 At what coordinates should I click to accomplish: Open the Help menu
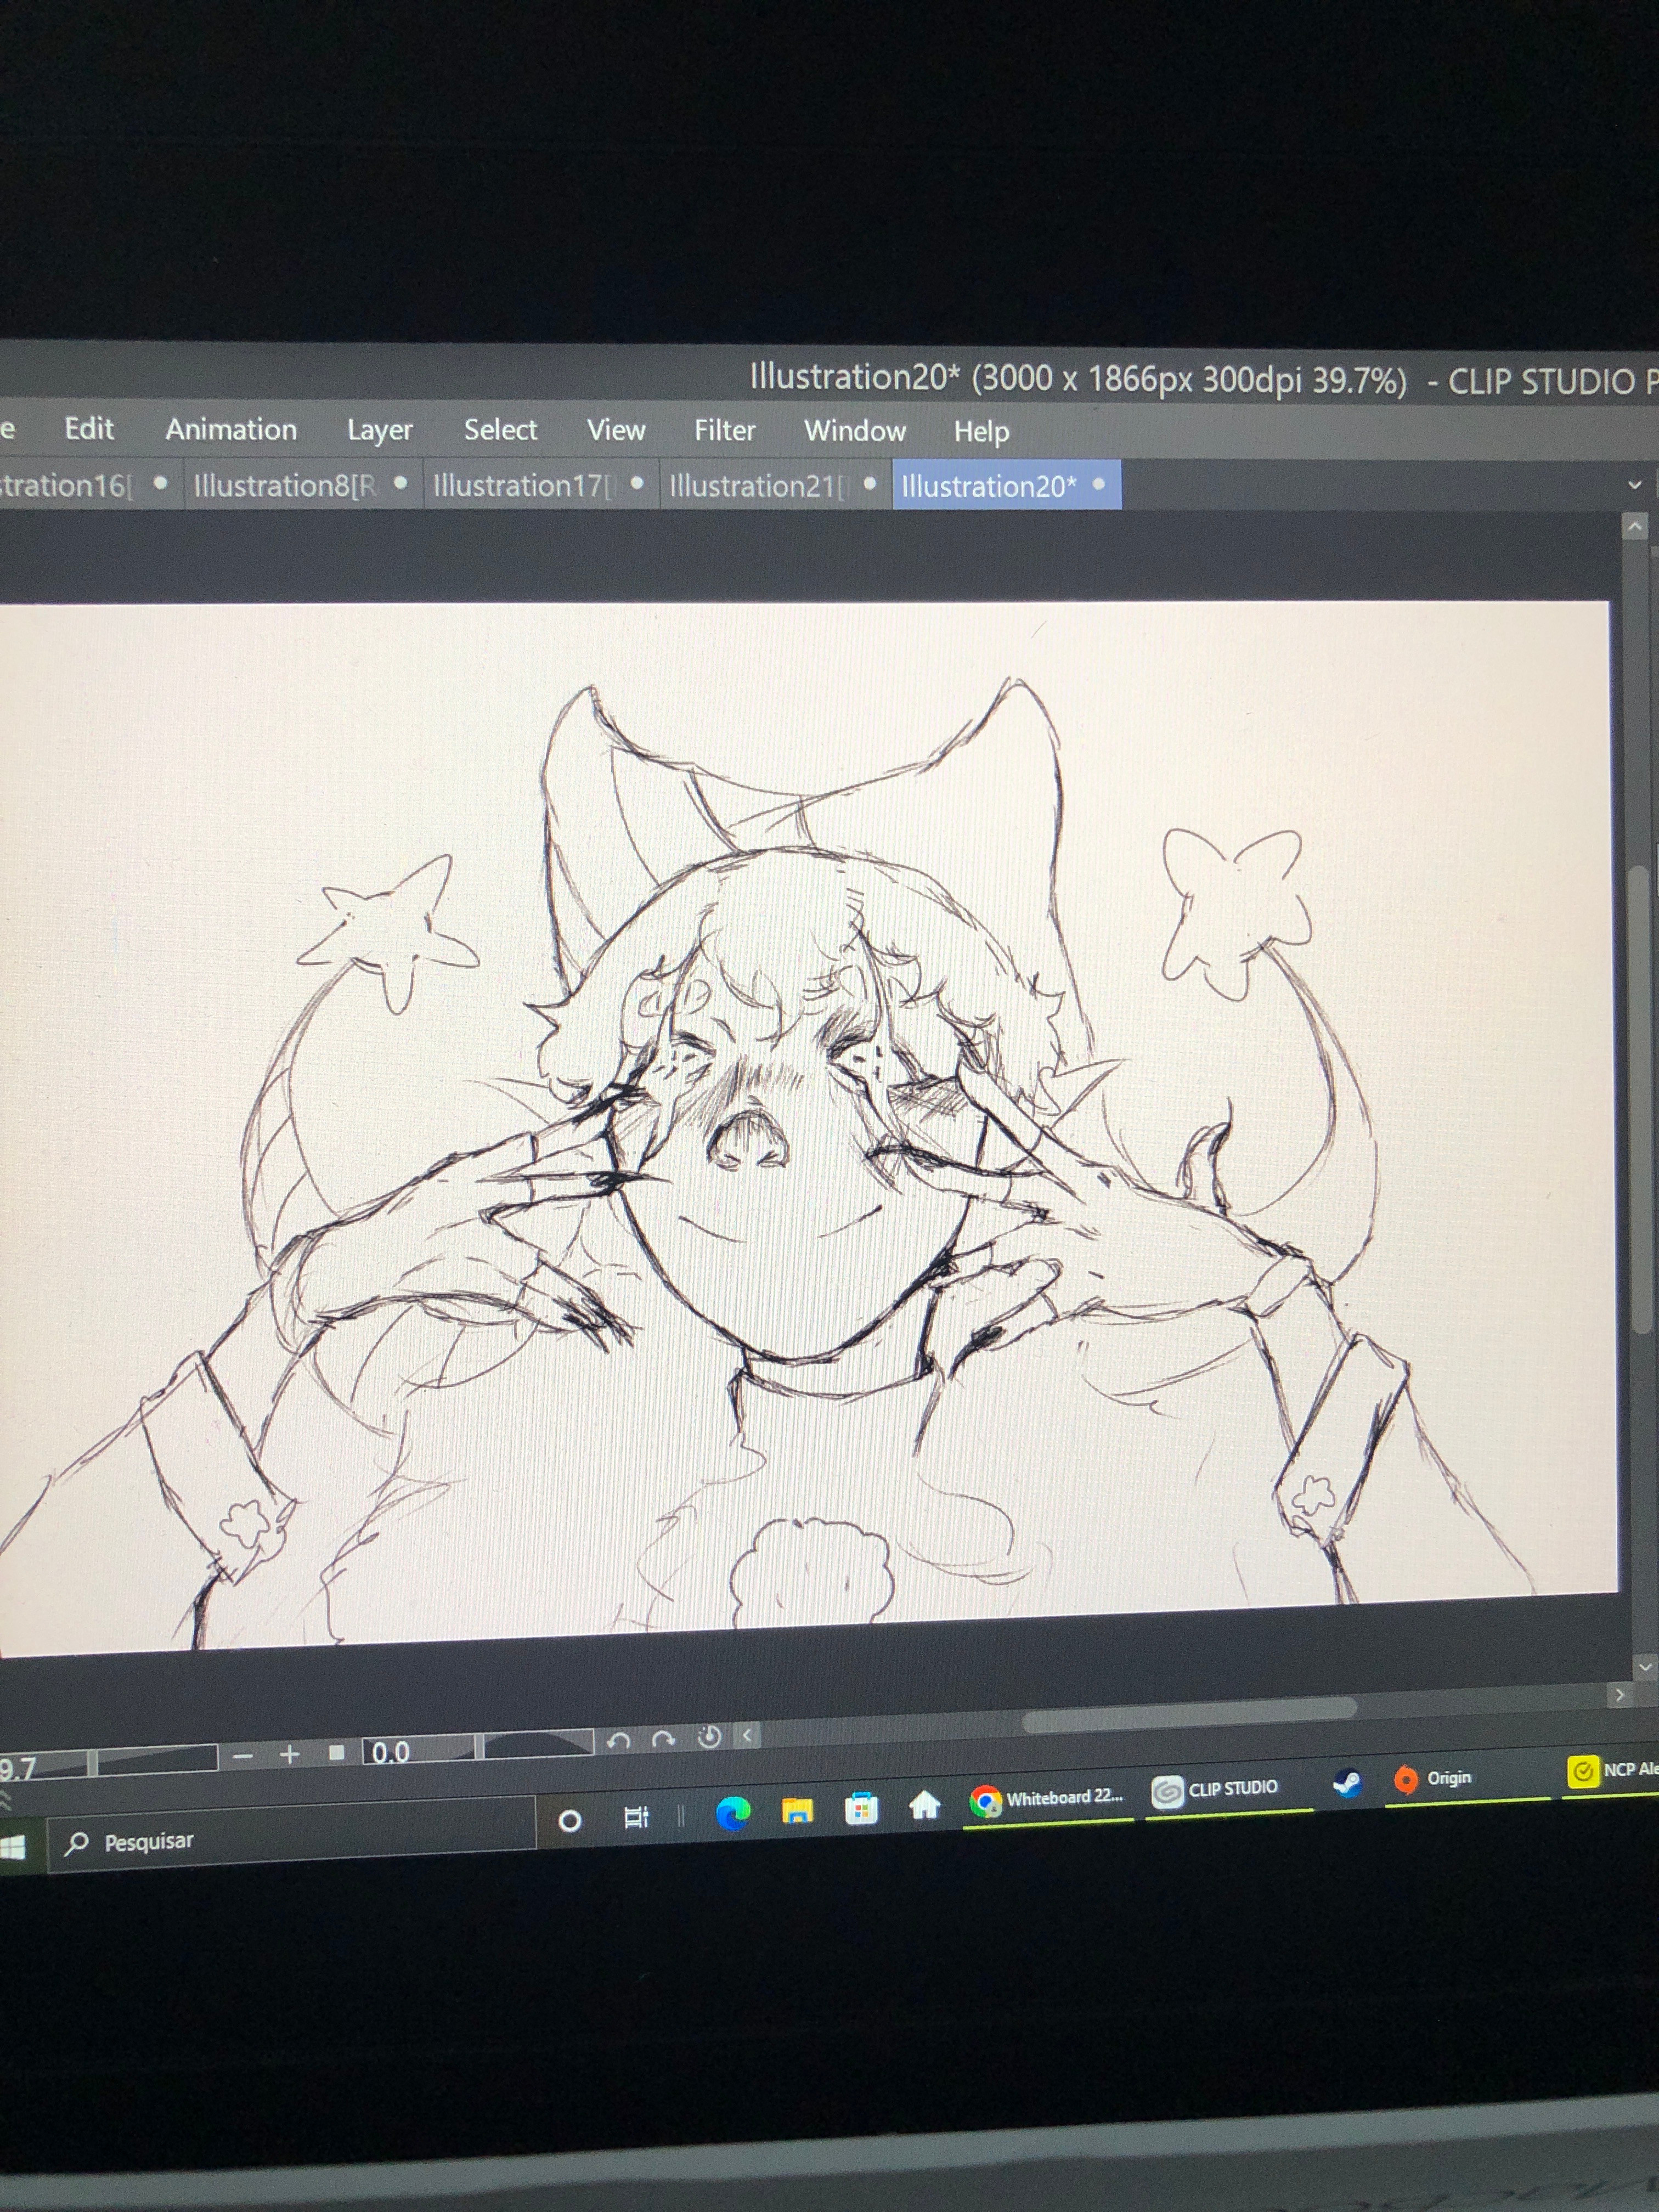[x=981, y=432]
